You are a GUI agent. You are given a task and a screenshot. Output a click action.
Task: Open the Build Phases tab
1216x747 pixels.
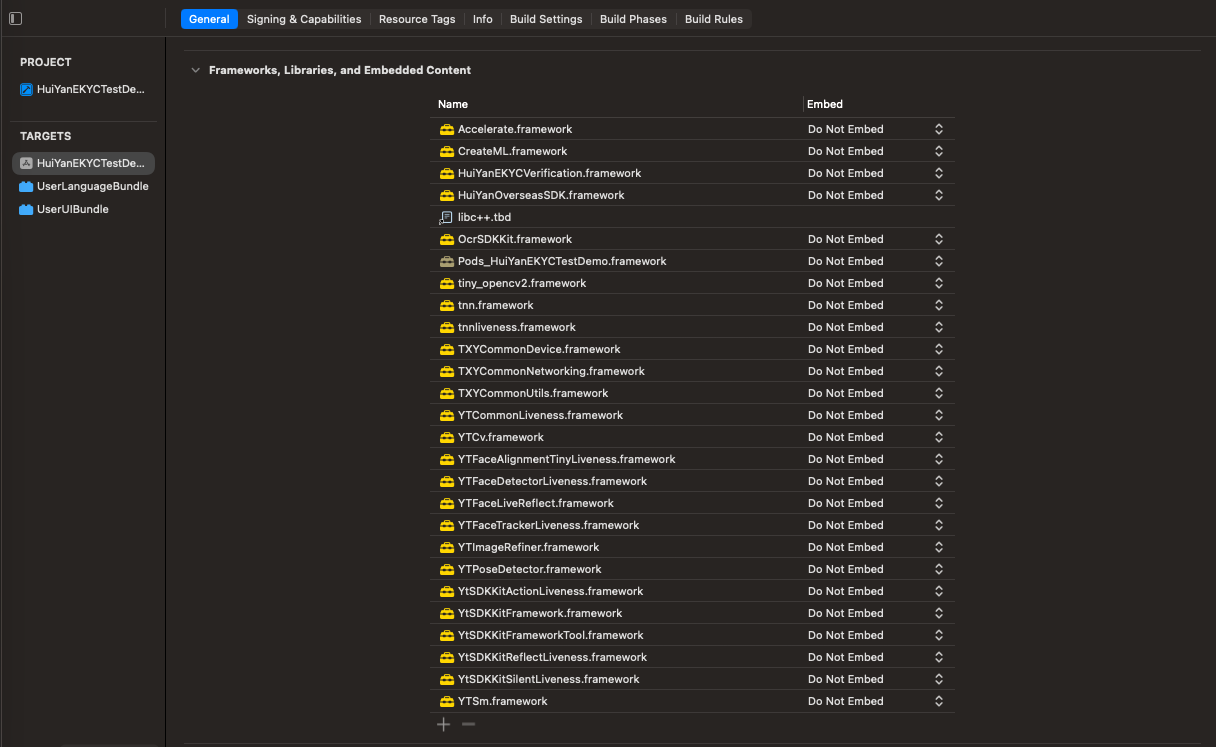click(x=633, y=19)
